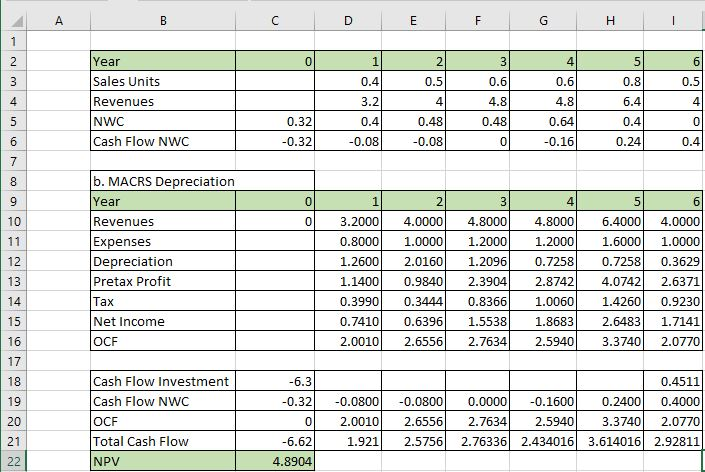The height and width of the screenshot is (472, 705).
Task: Click the -6.3 investment value cell
Action: pos(275,381)
